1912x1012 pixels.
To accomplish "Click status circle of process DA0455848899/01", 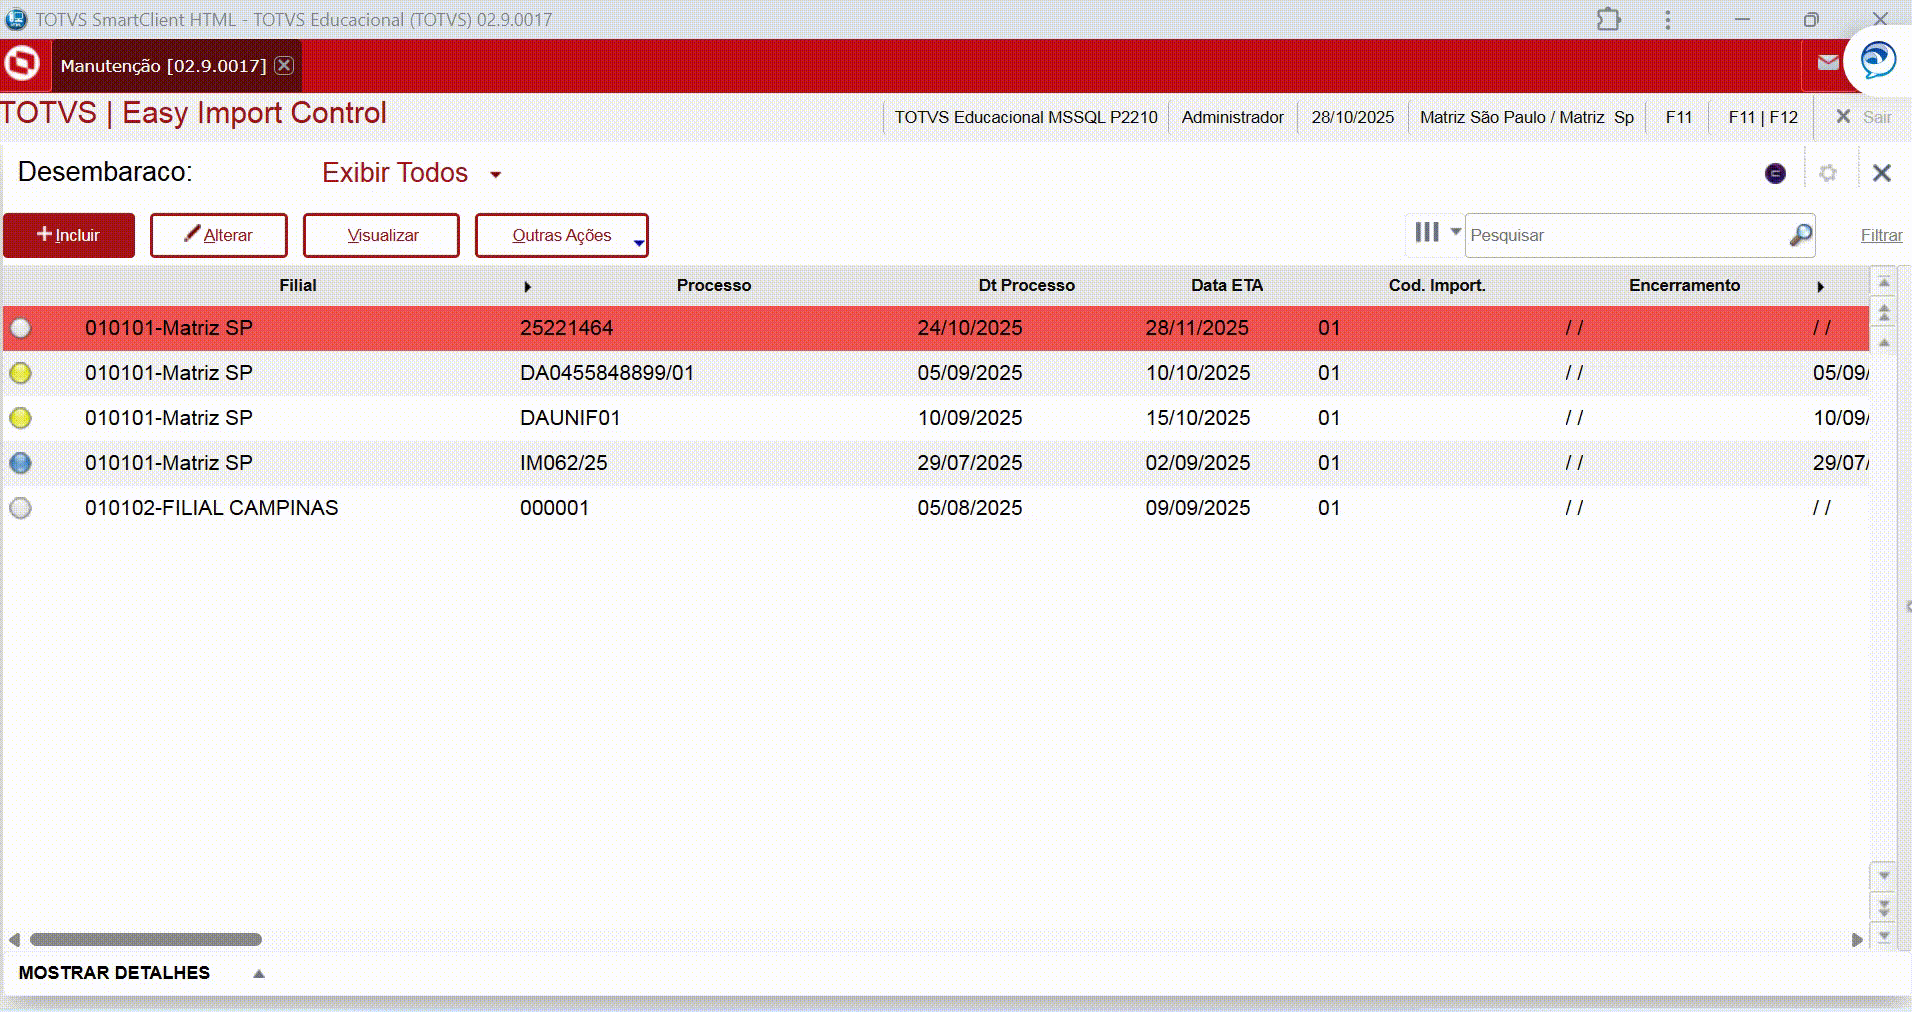I will [20, 373].
